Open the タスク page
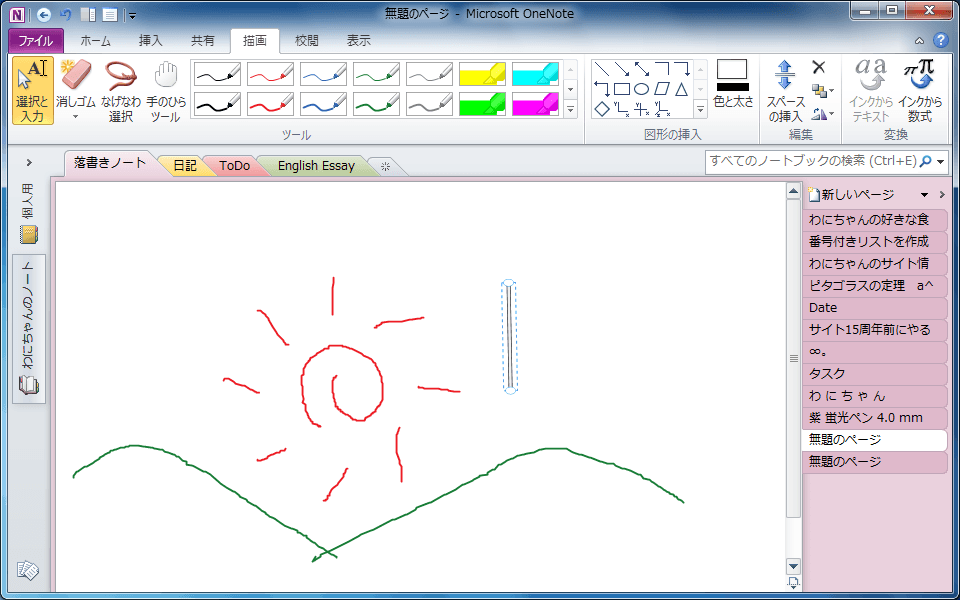 point(875,373)
